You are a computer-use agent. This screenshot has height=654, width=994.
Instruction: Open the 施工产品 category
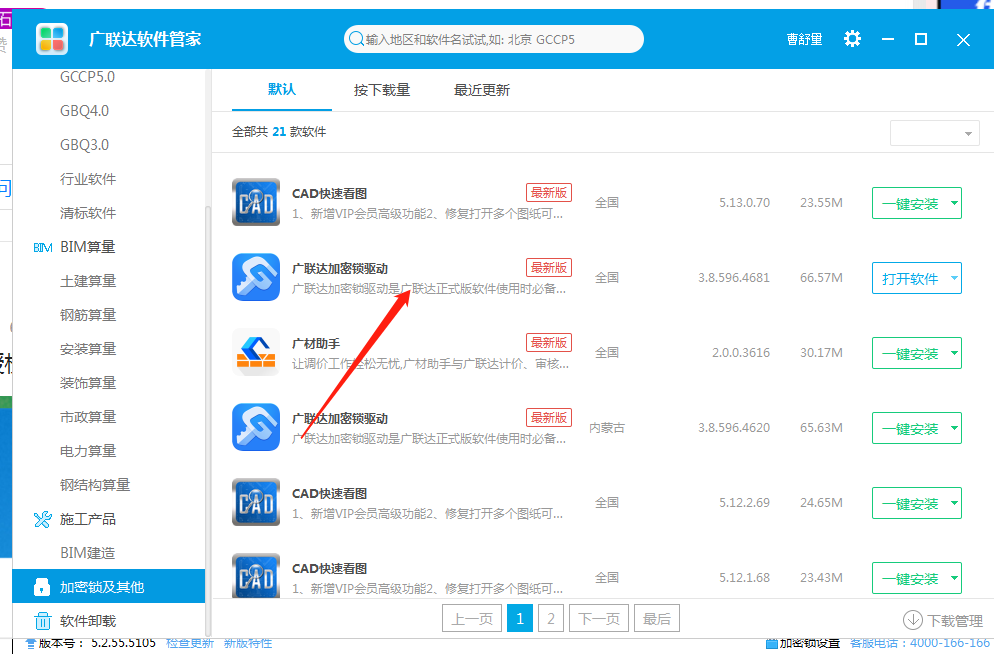(88, 519)
